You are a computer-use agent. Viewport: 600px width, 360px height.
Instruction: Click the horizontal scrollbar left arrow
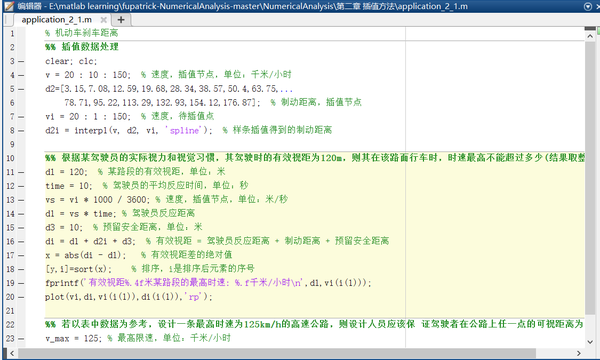(12, 353)
